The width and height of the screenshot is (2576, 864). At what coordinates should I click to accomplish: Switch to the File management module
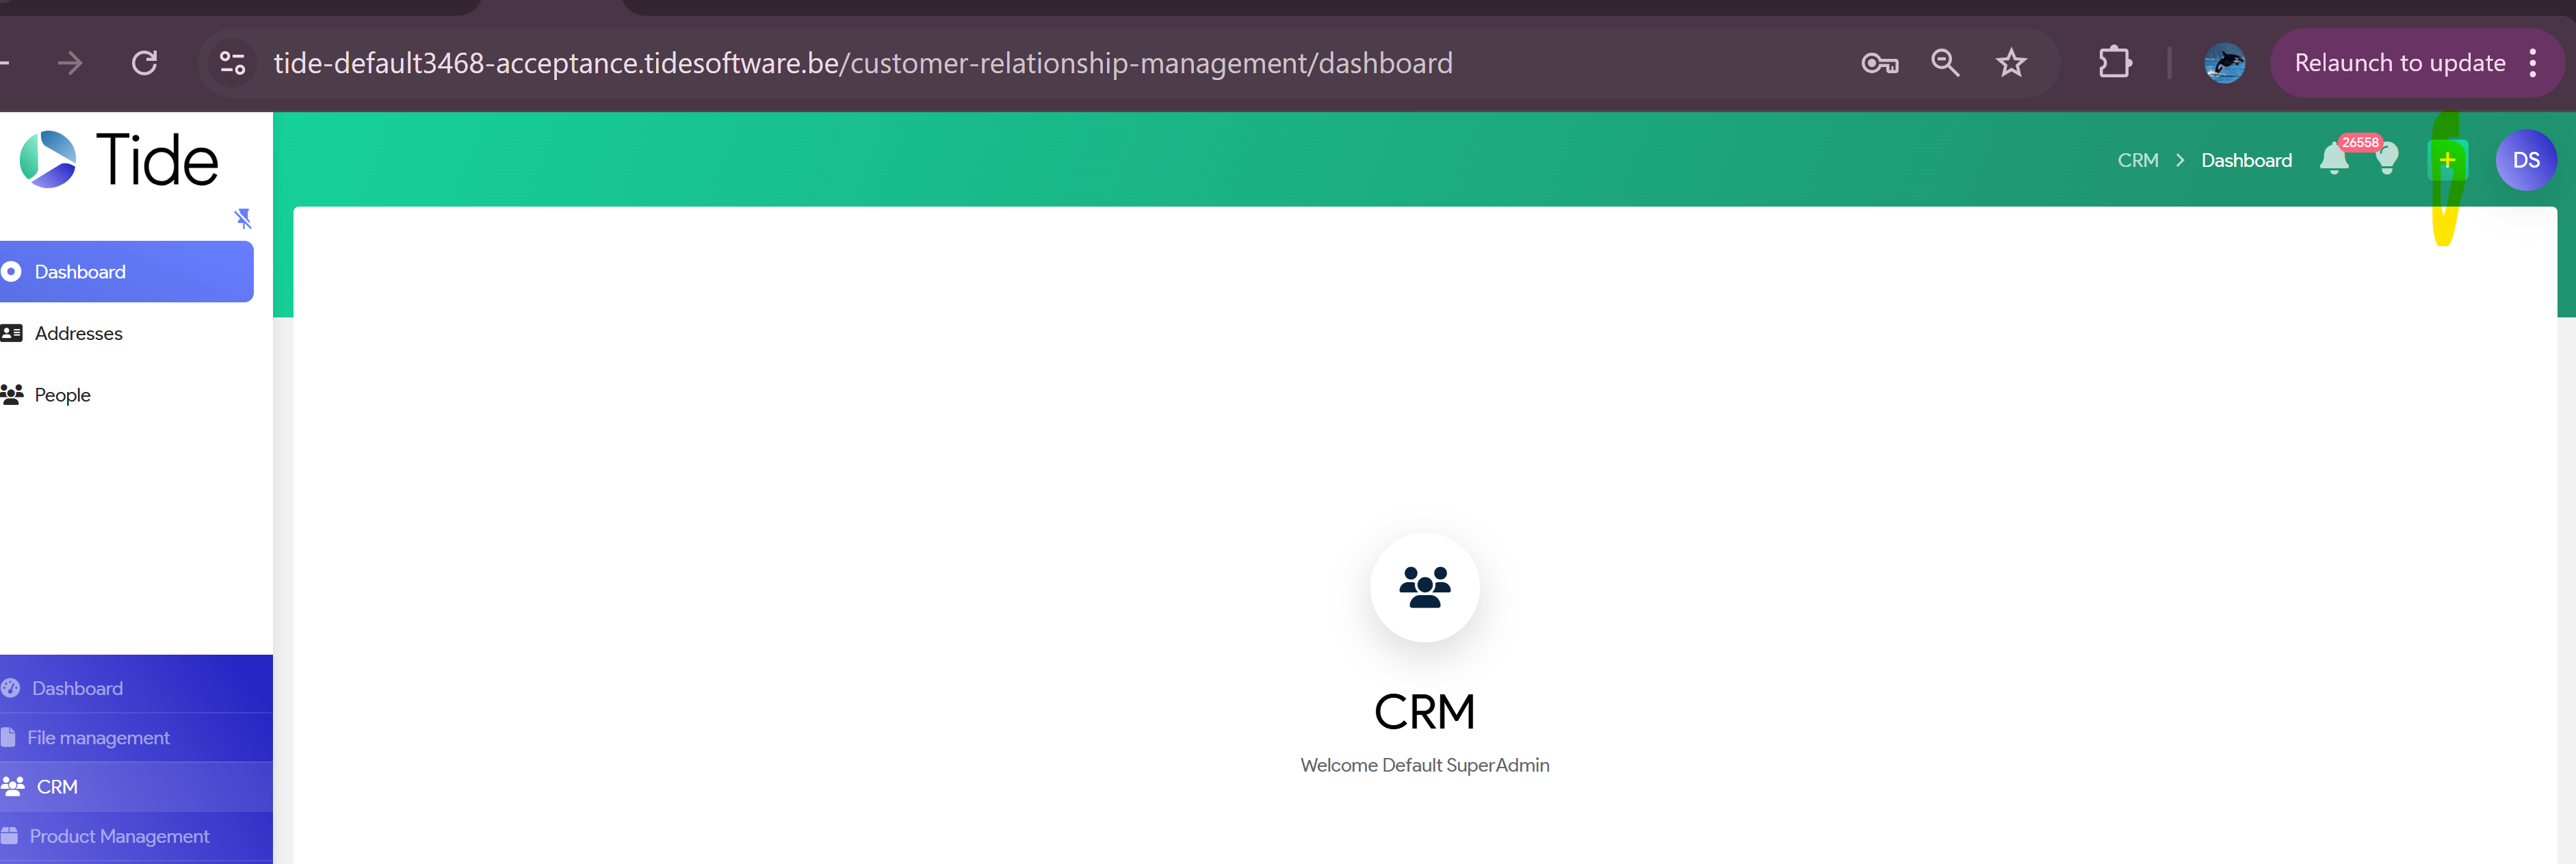click(x=98, y=738)
